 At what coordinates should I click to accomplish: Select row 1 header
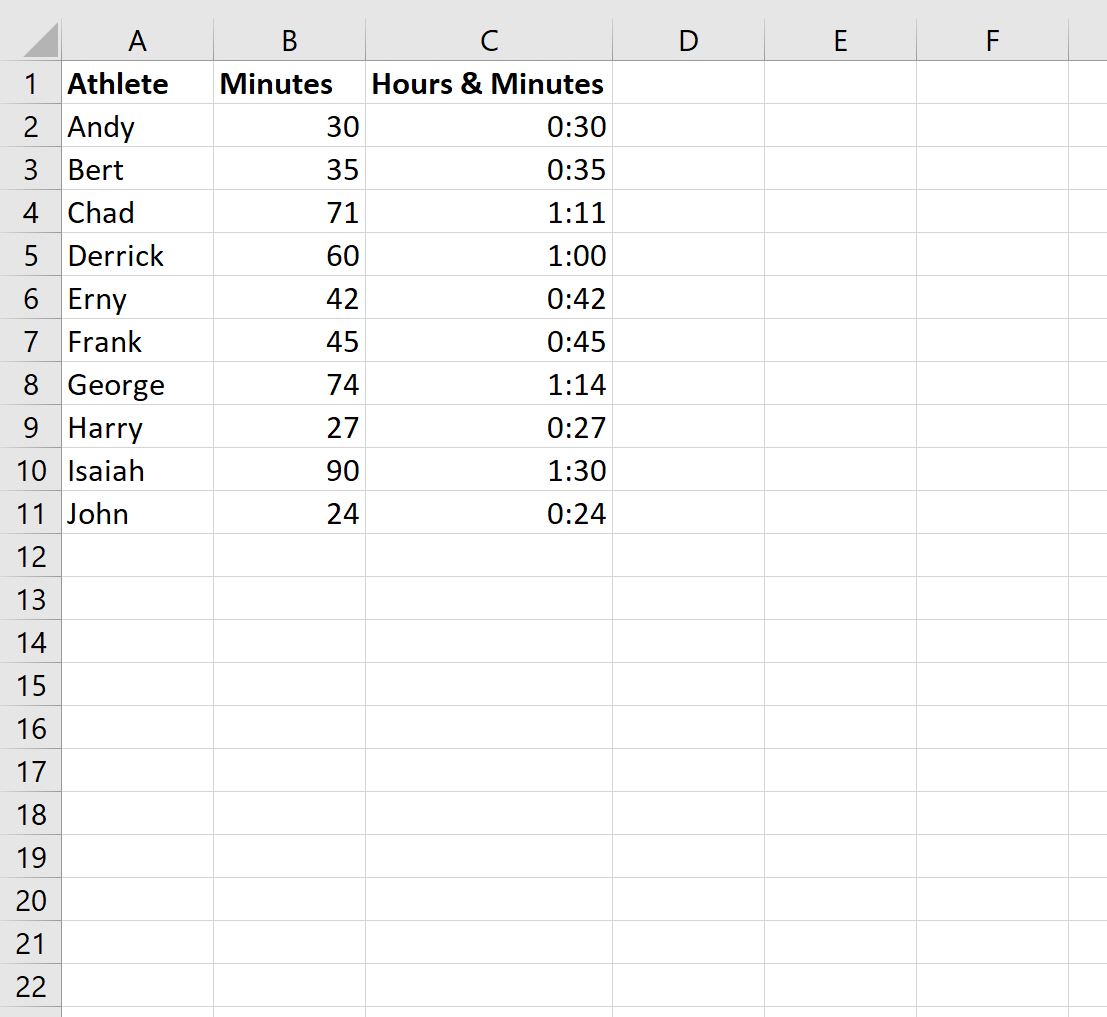[x=30, y=84]
